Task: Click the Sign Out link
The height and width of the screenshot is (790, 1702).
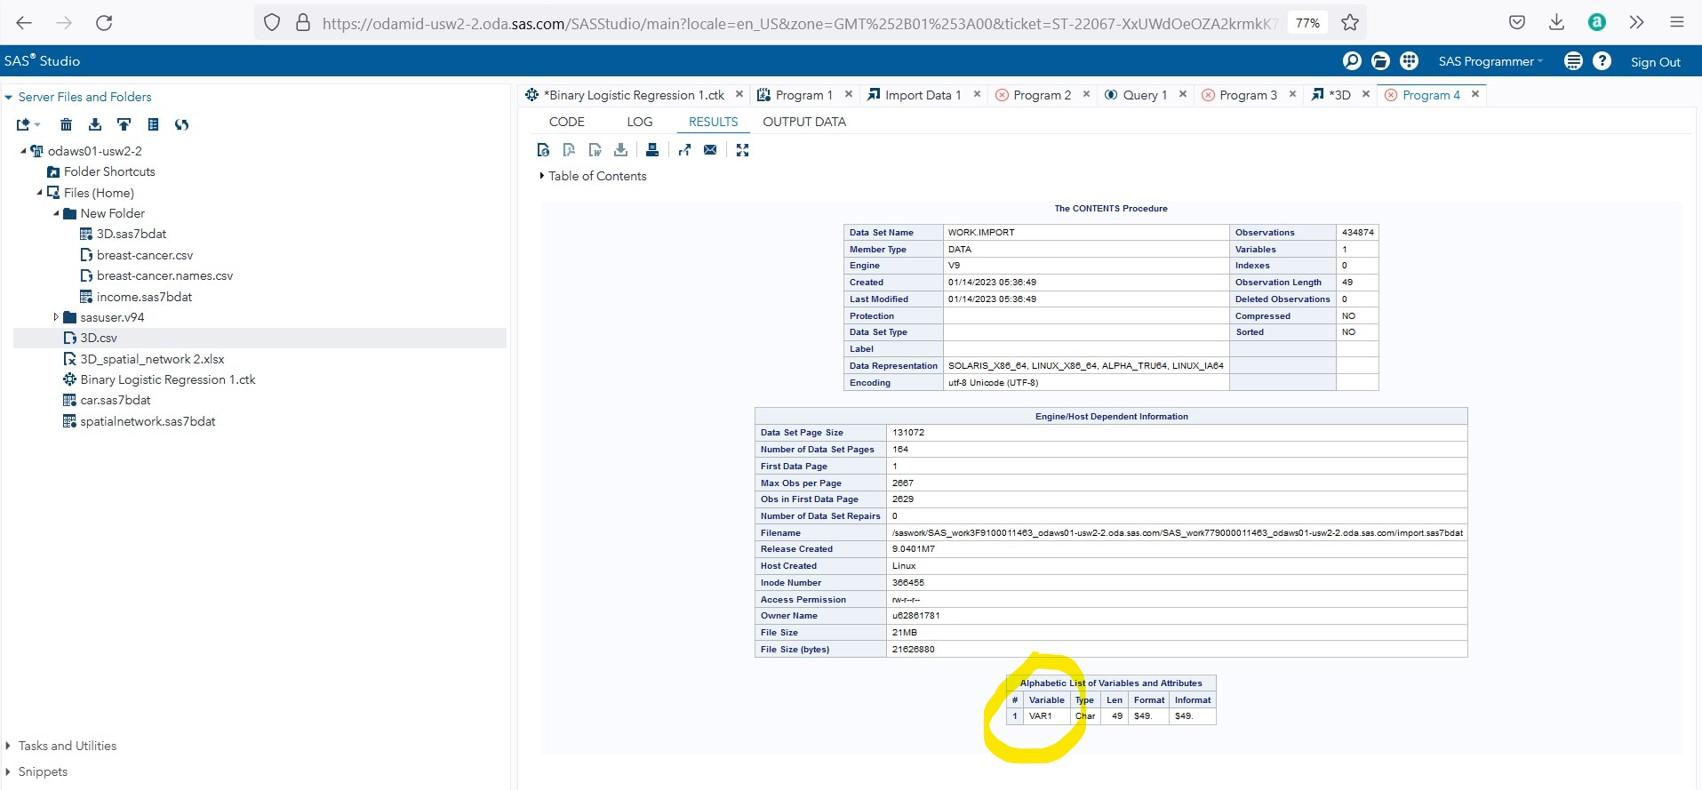Action: [1655, 62]
